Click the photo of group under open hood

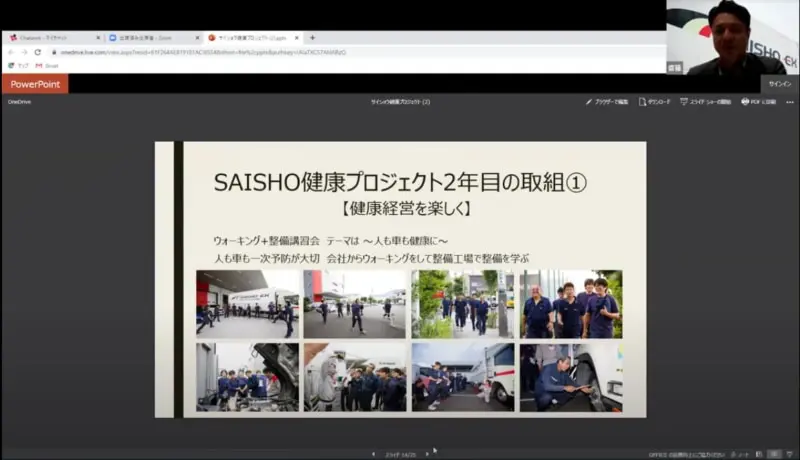(247, 377)
